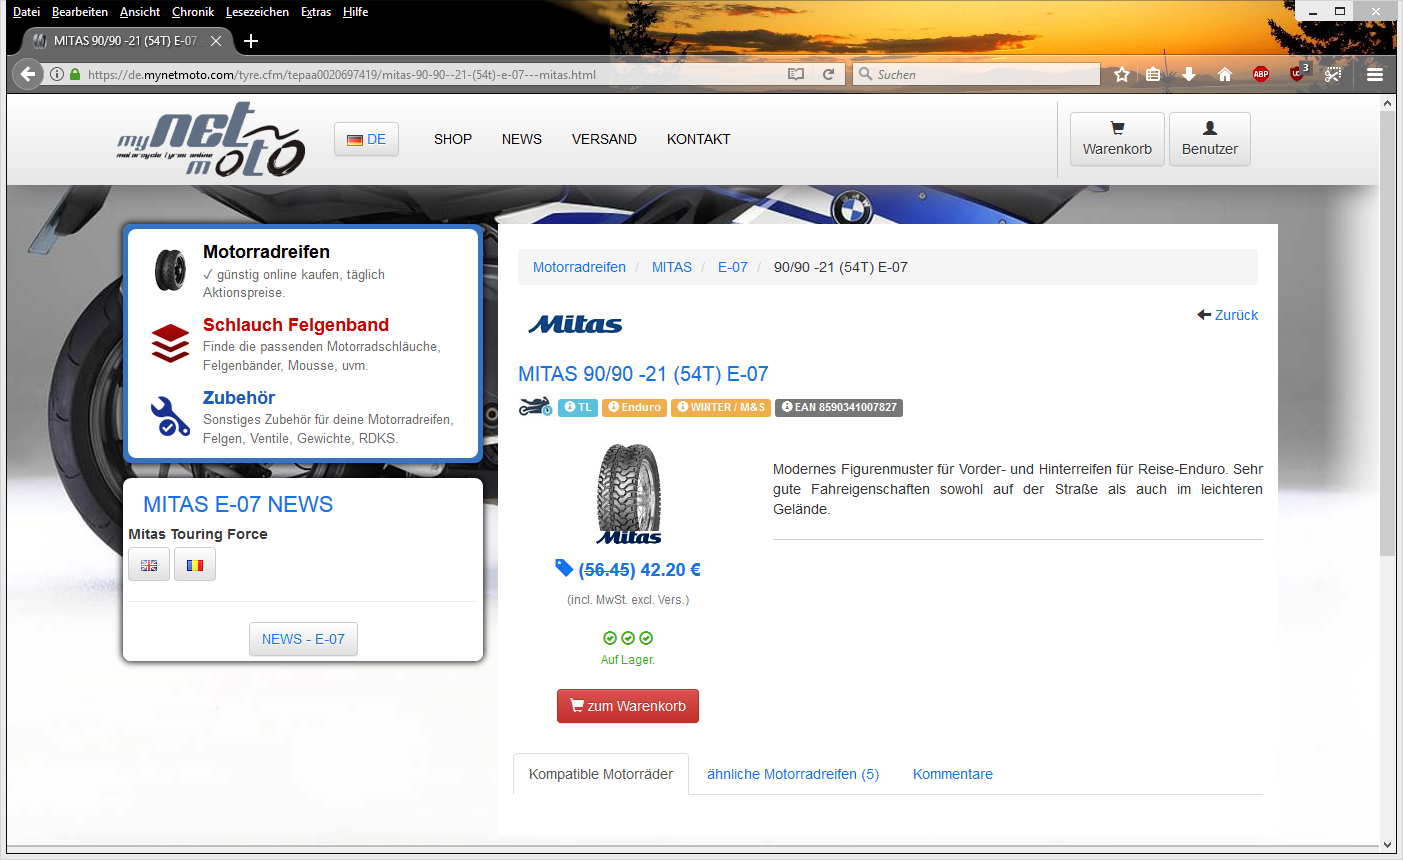Click the TL badge
1403x860 pixels.
point(578,407)
